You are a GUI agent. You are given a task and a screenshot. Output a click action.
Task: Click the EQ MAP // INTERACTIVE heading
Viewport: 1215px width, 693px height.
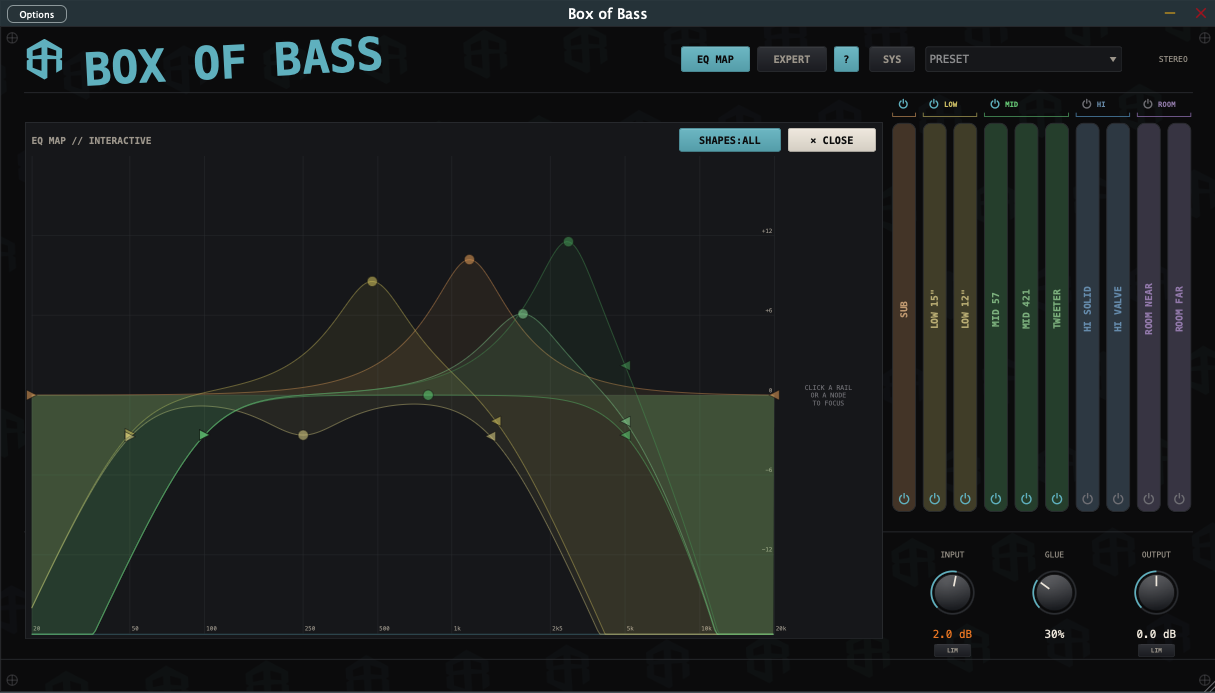pyautogui.click(x=92, y=141)
